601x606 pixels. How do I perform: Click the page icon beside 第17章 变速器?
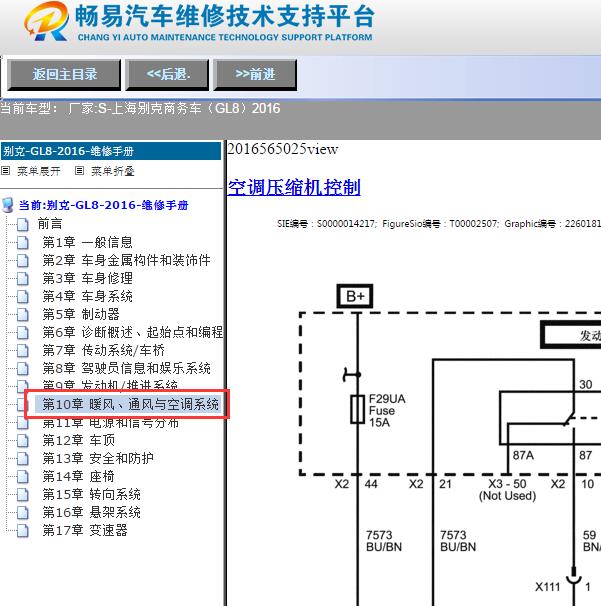point(23,530)
